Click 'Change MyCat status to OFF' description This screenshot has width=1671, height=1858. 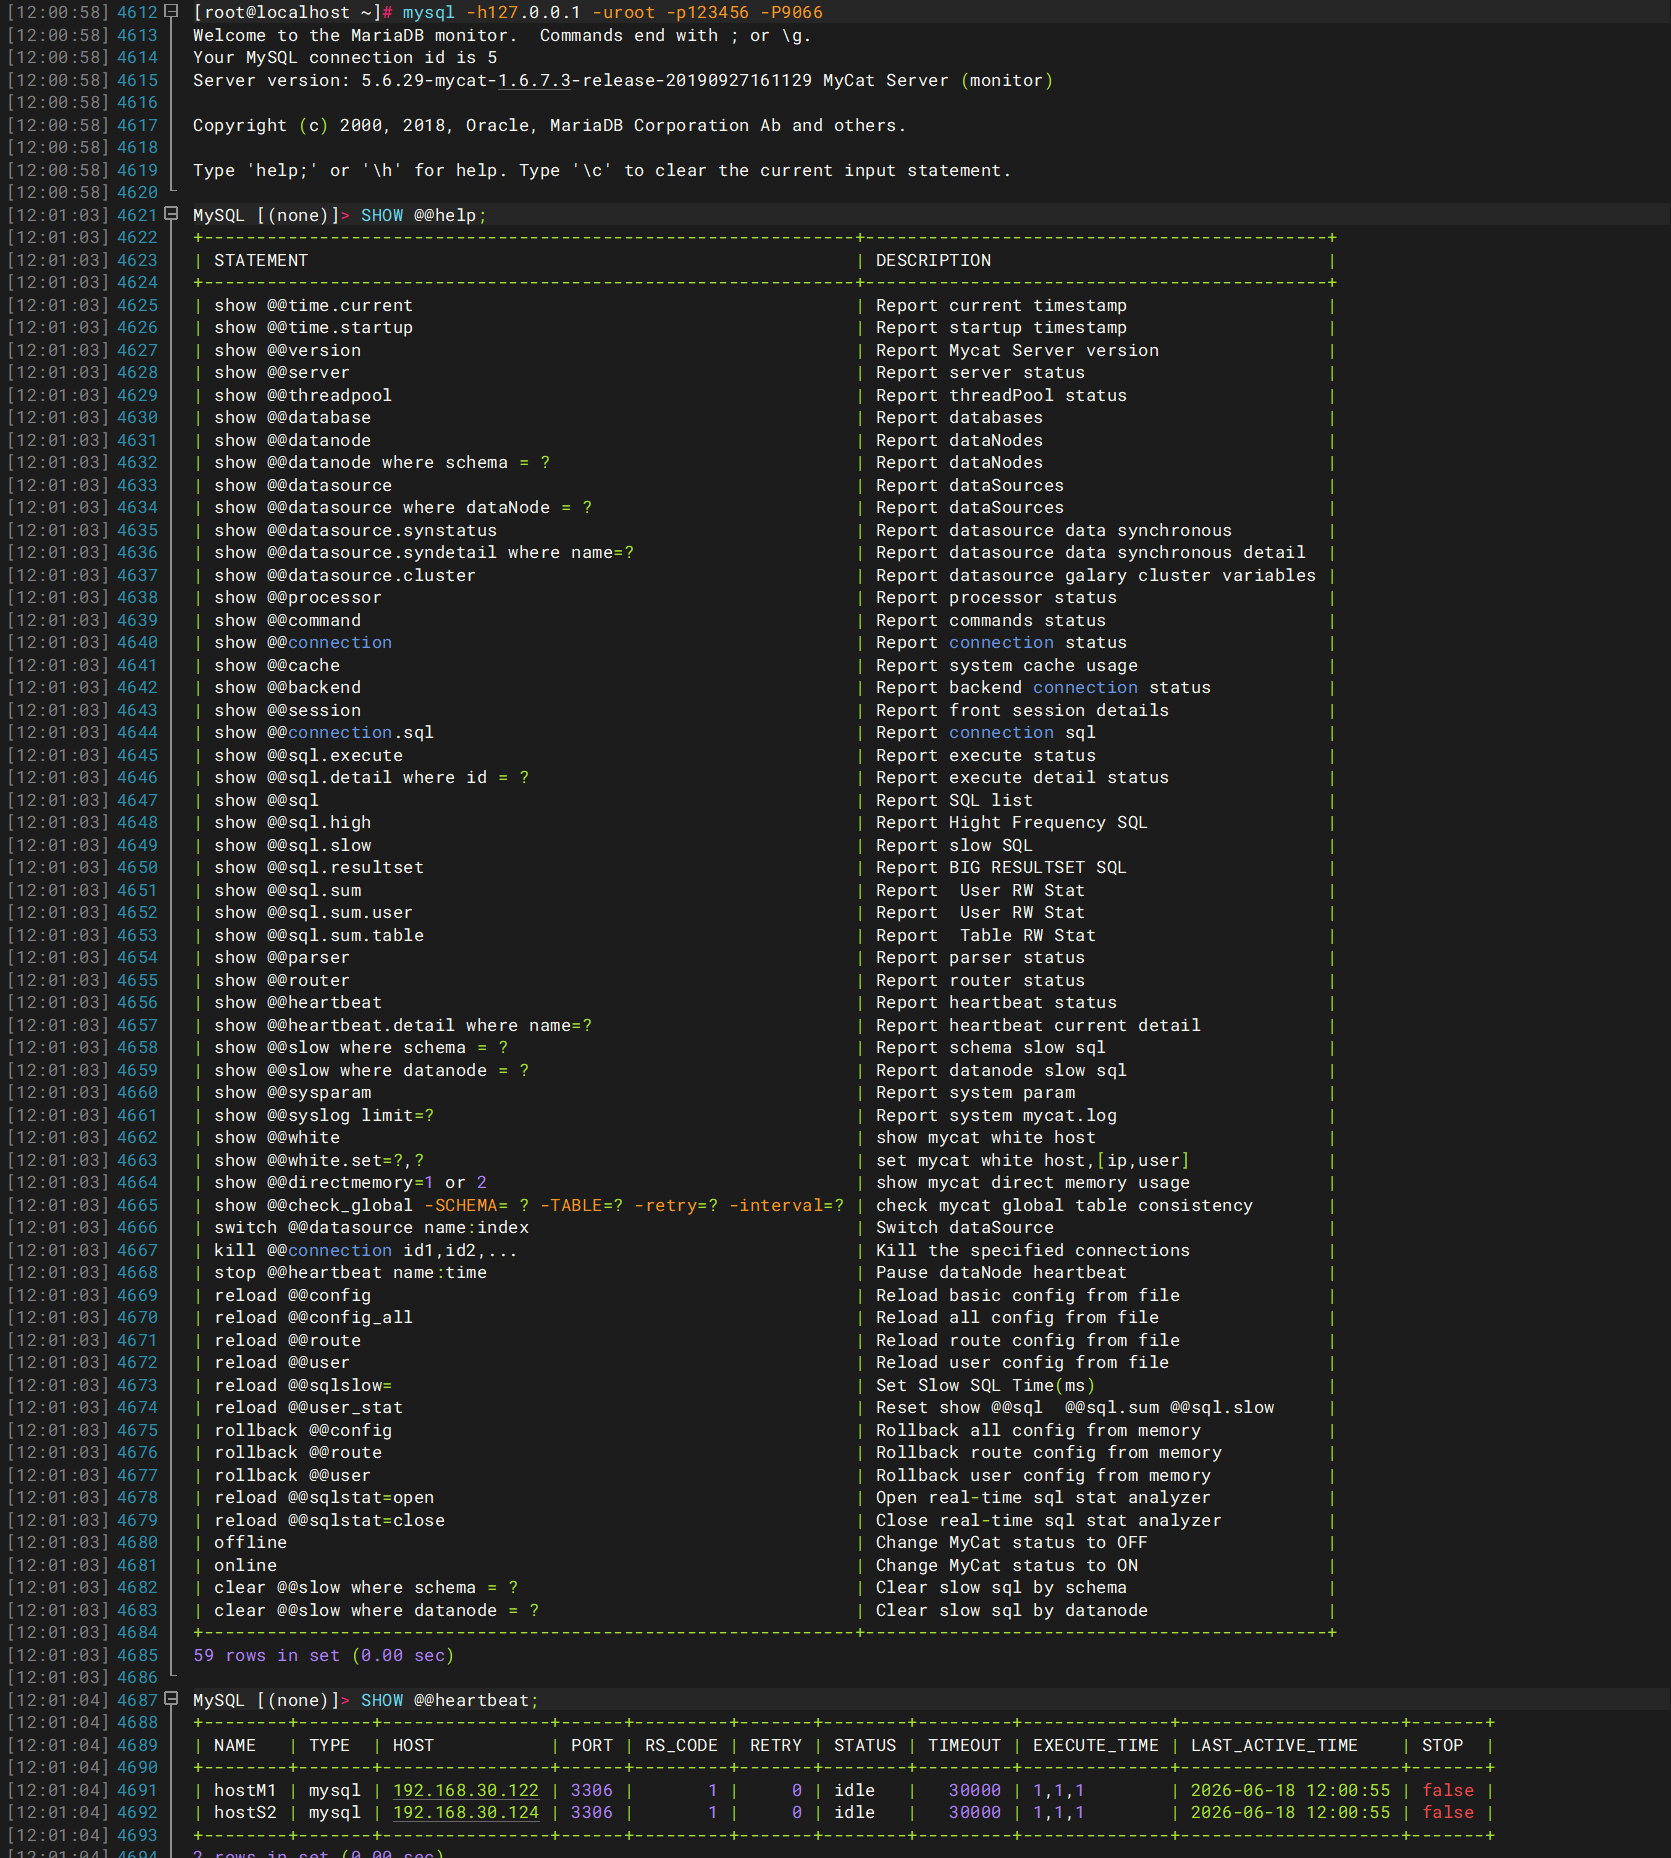point(1011,1542)
